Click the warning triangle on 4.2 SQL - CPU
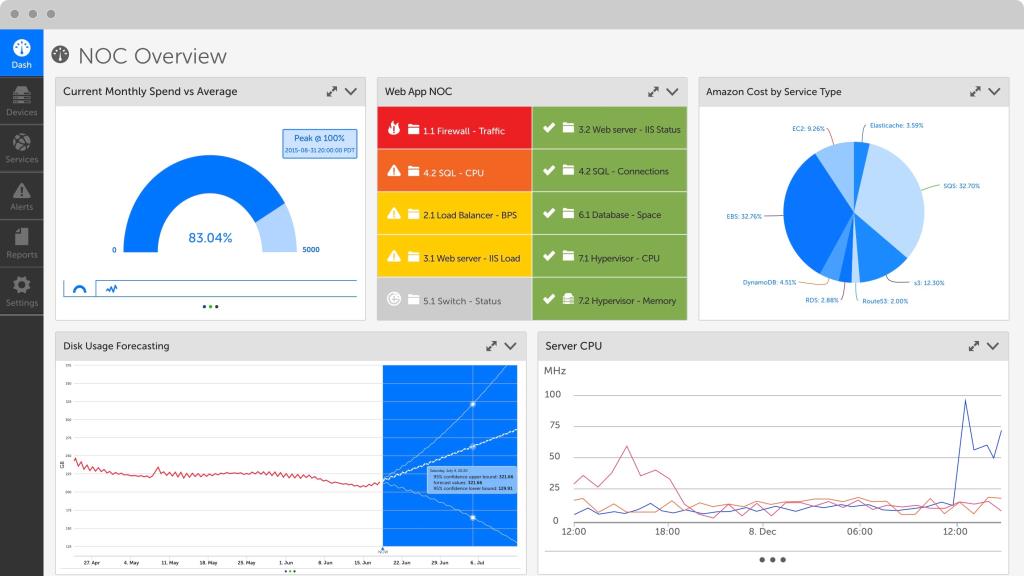 (x=395, y=170)
